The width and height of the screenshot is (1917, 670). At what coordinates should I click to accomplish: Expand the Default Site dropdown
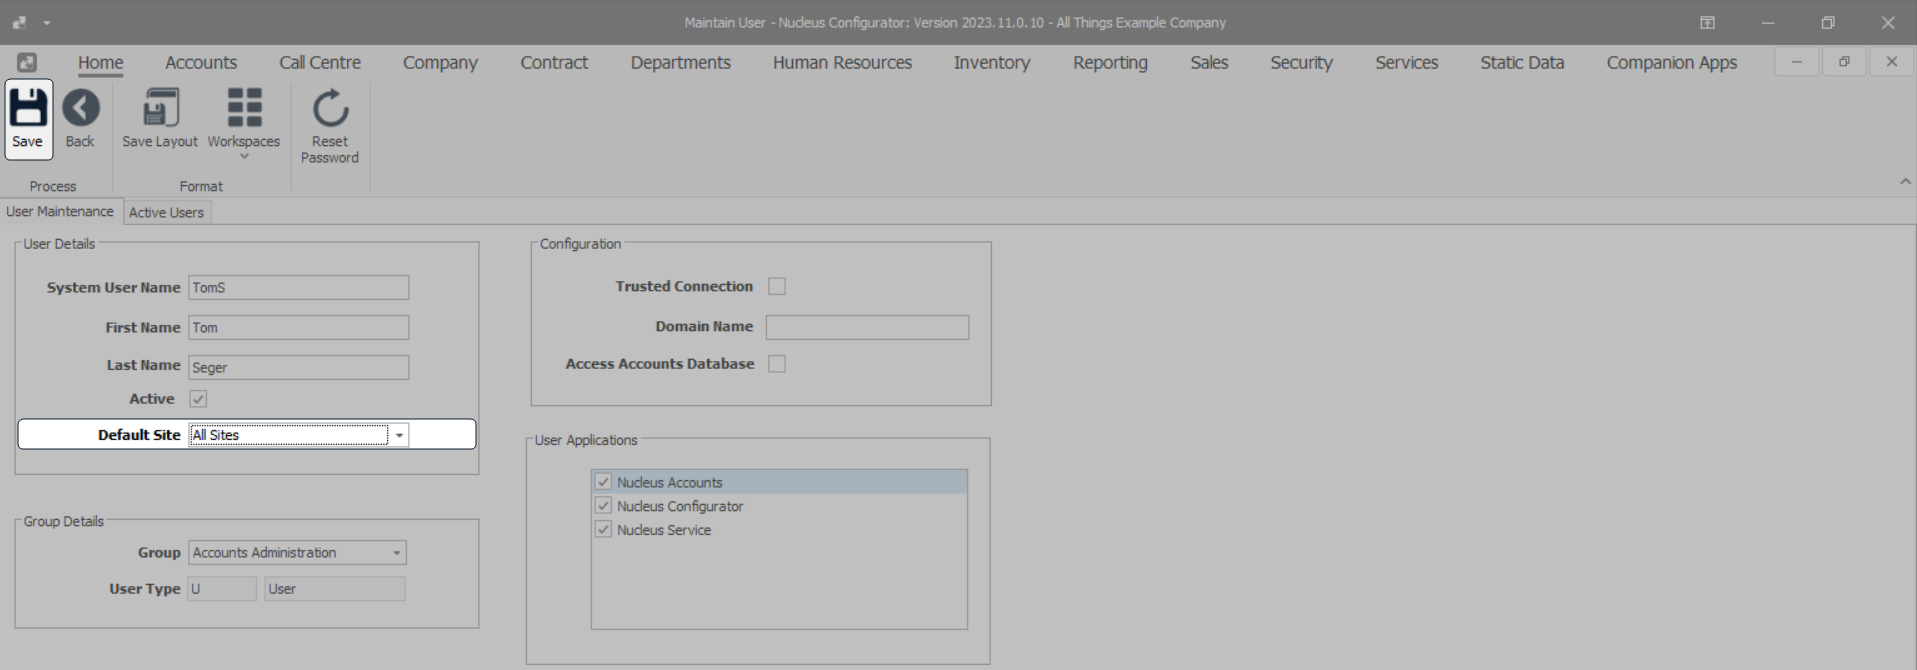point(399,435)
